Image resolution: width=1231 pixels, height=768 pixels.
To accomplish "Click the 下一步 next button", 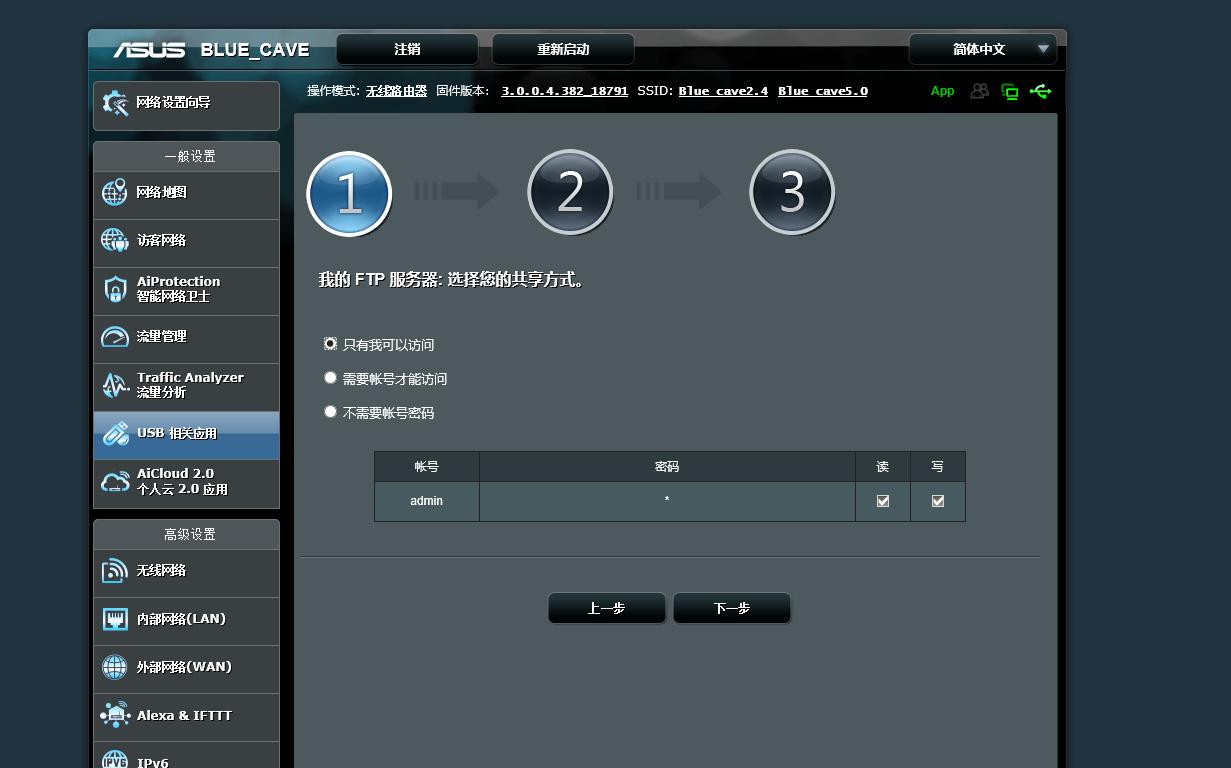I will (x=732, y=608).
